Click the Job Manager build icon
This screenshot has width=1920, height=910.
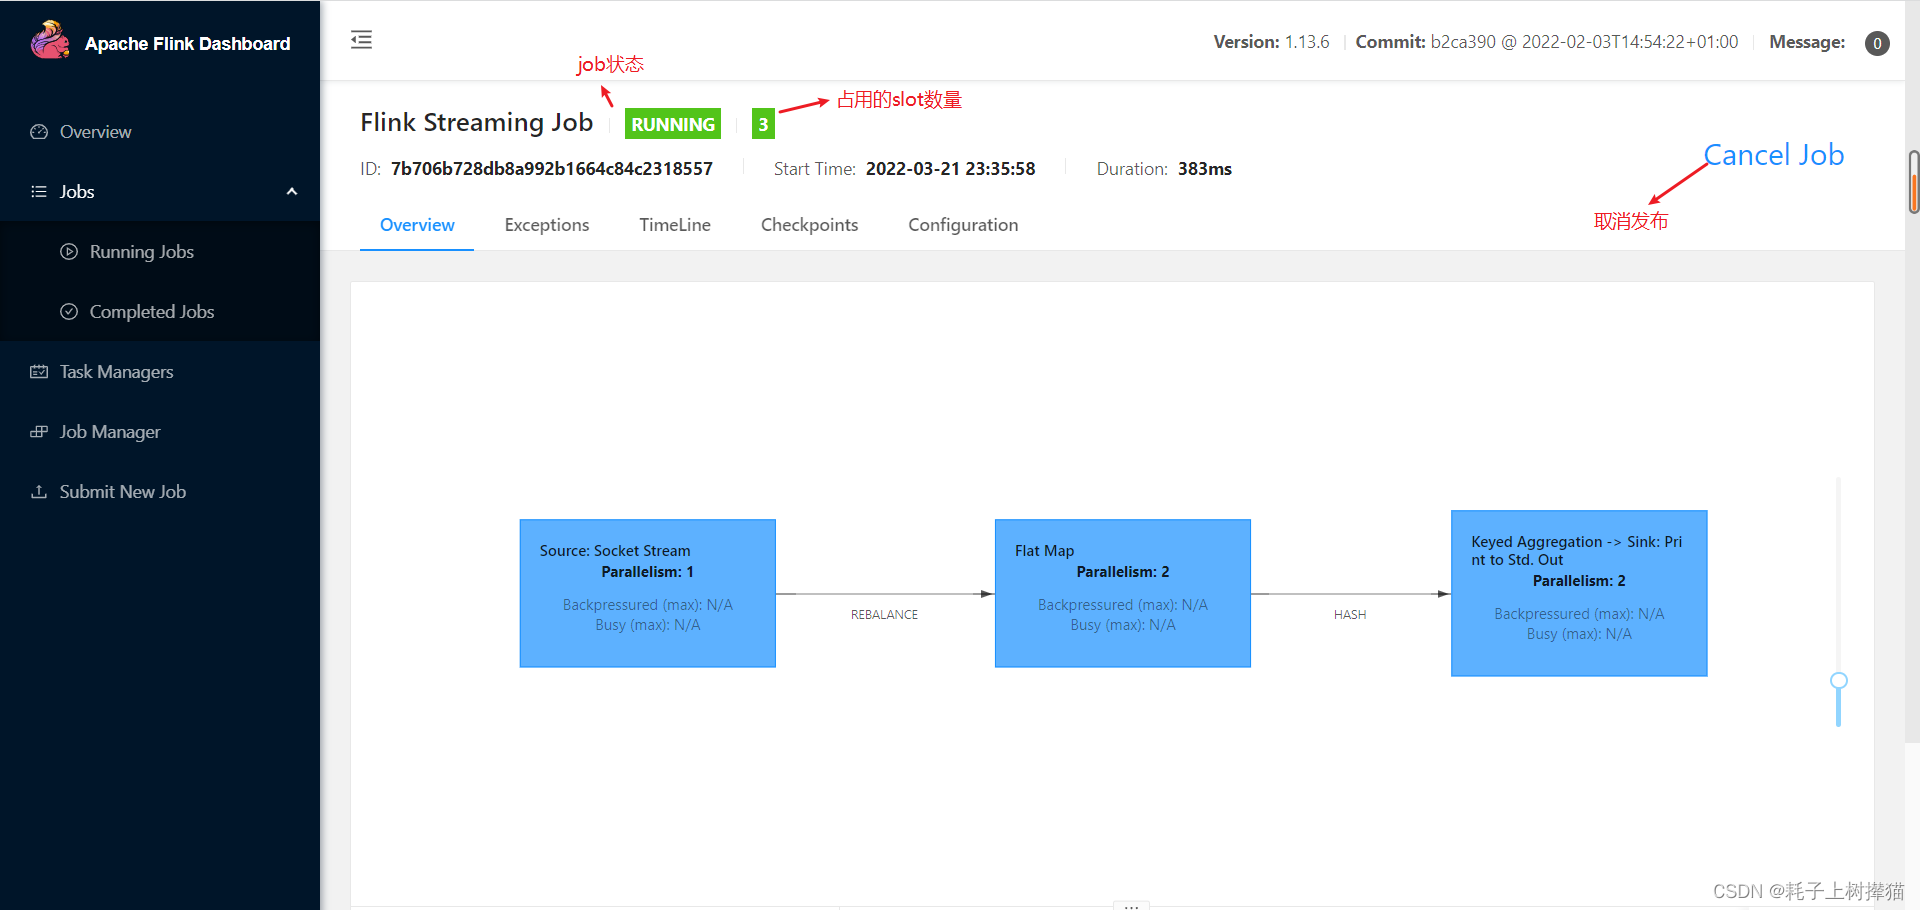(39, 432)
